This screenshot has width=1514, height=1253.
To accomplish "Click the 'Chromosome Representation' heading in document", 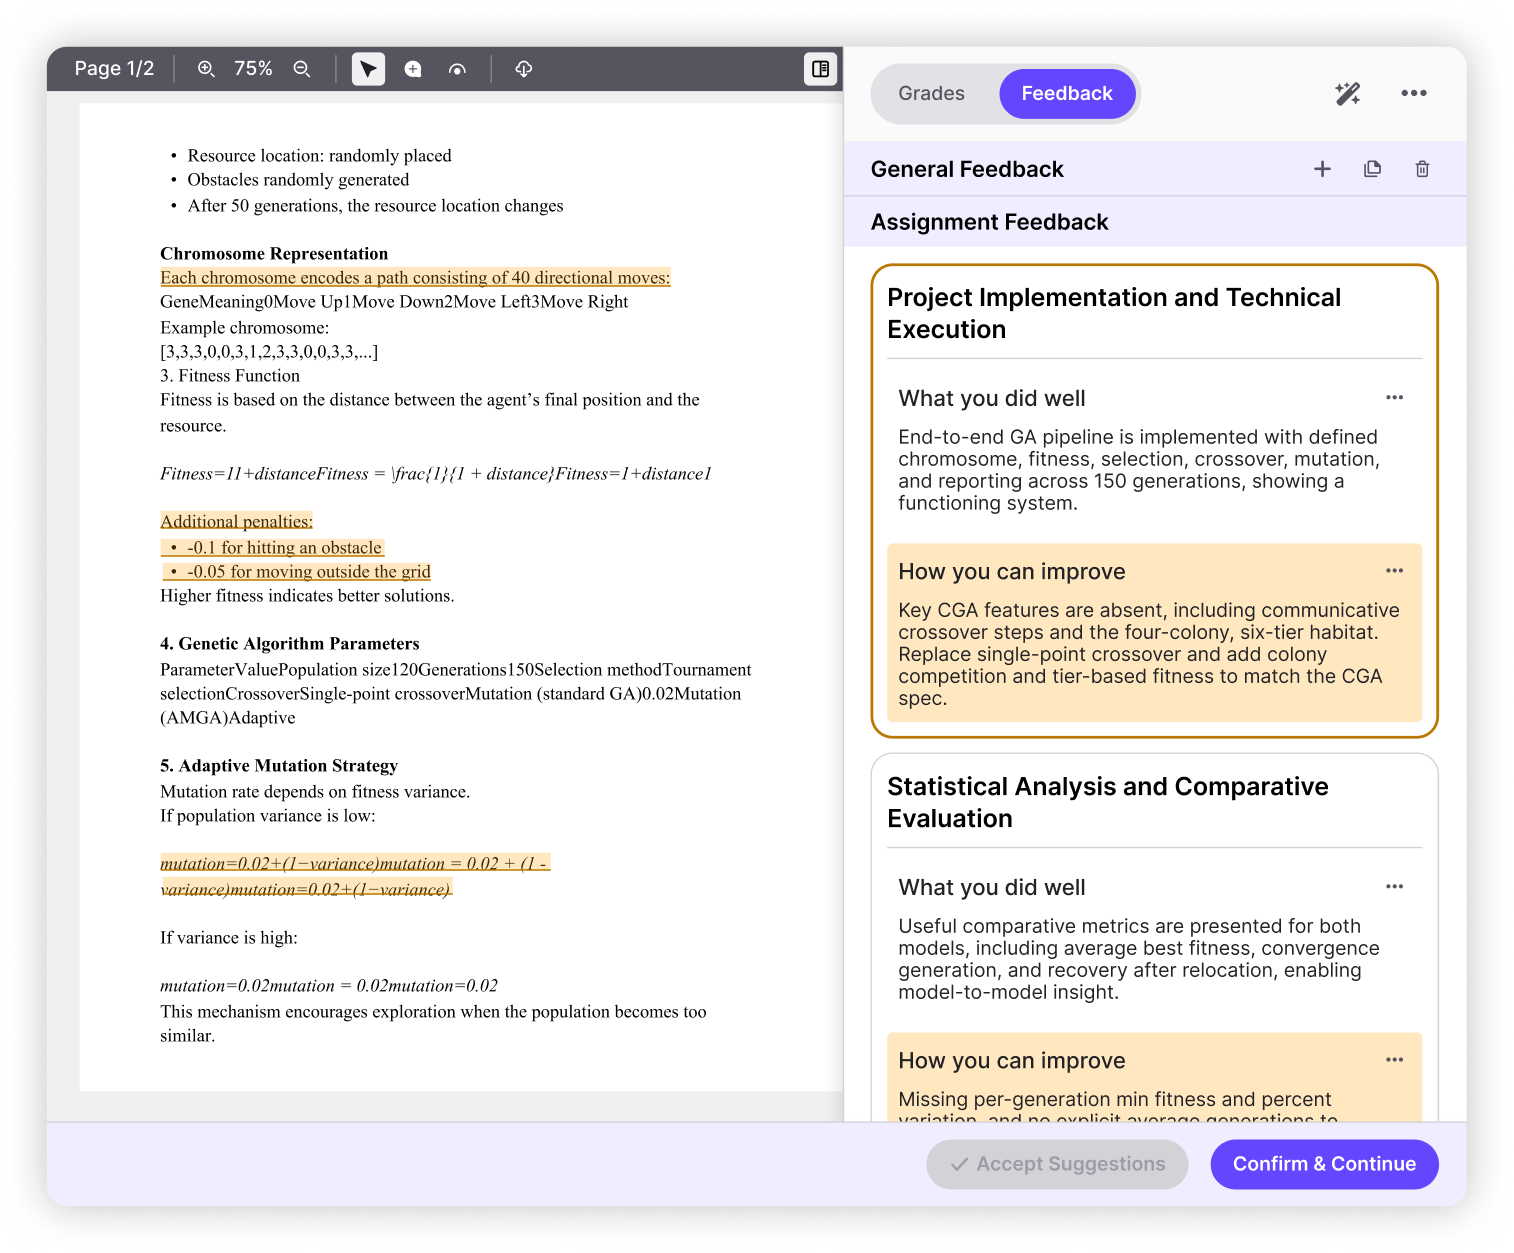I will 274,253.
